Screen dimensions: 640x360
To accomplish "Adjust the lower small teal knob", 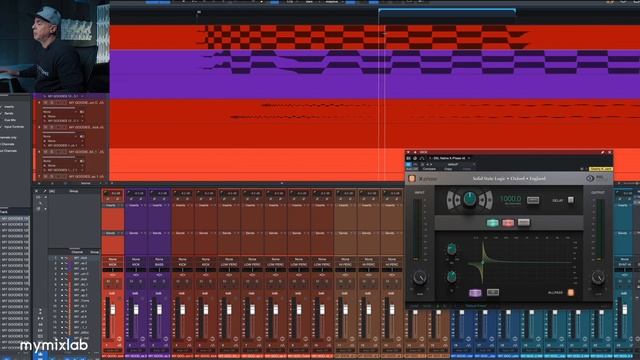I will tap(451, 277).
